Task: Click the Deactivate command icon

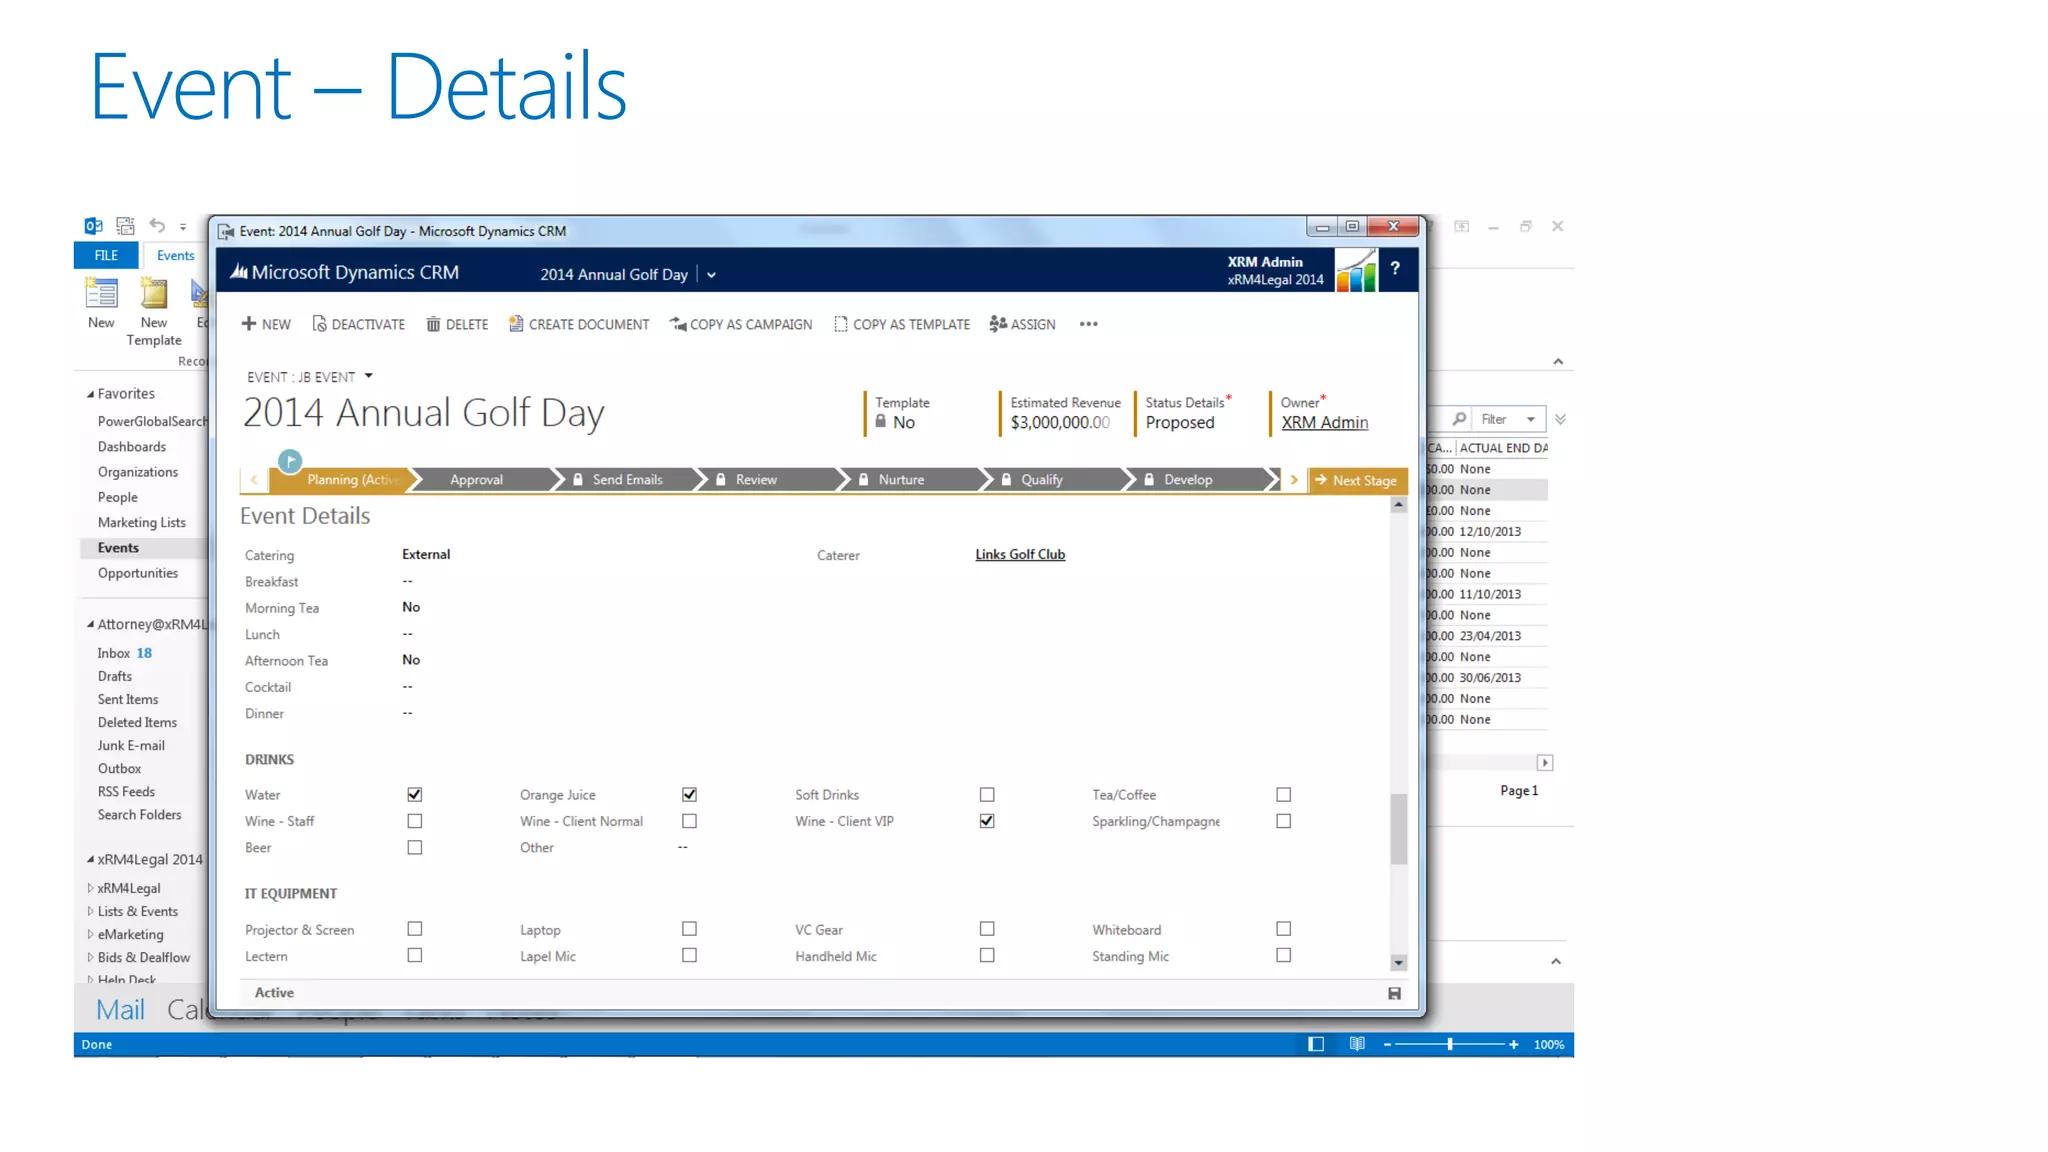Action: (x=320, y=324)
